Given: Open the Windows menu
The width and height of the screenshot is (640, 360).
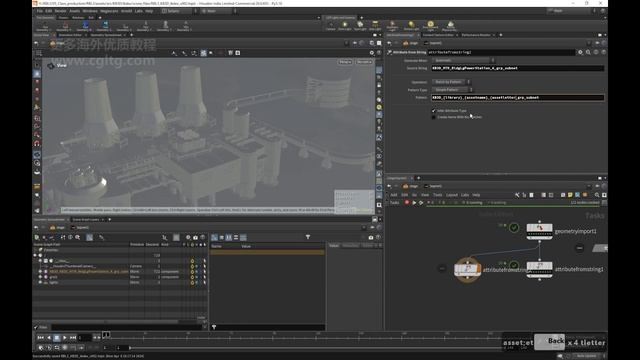Looking at the screenshot, I should click(x=90, y=11).
